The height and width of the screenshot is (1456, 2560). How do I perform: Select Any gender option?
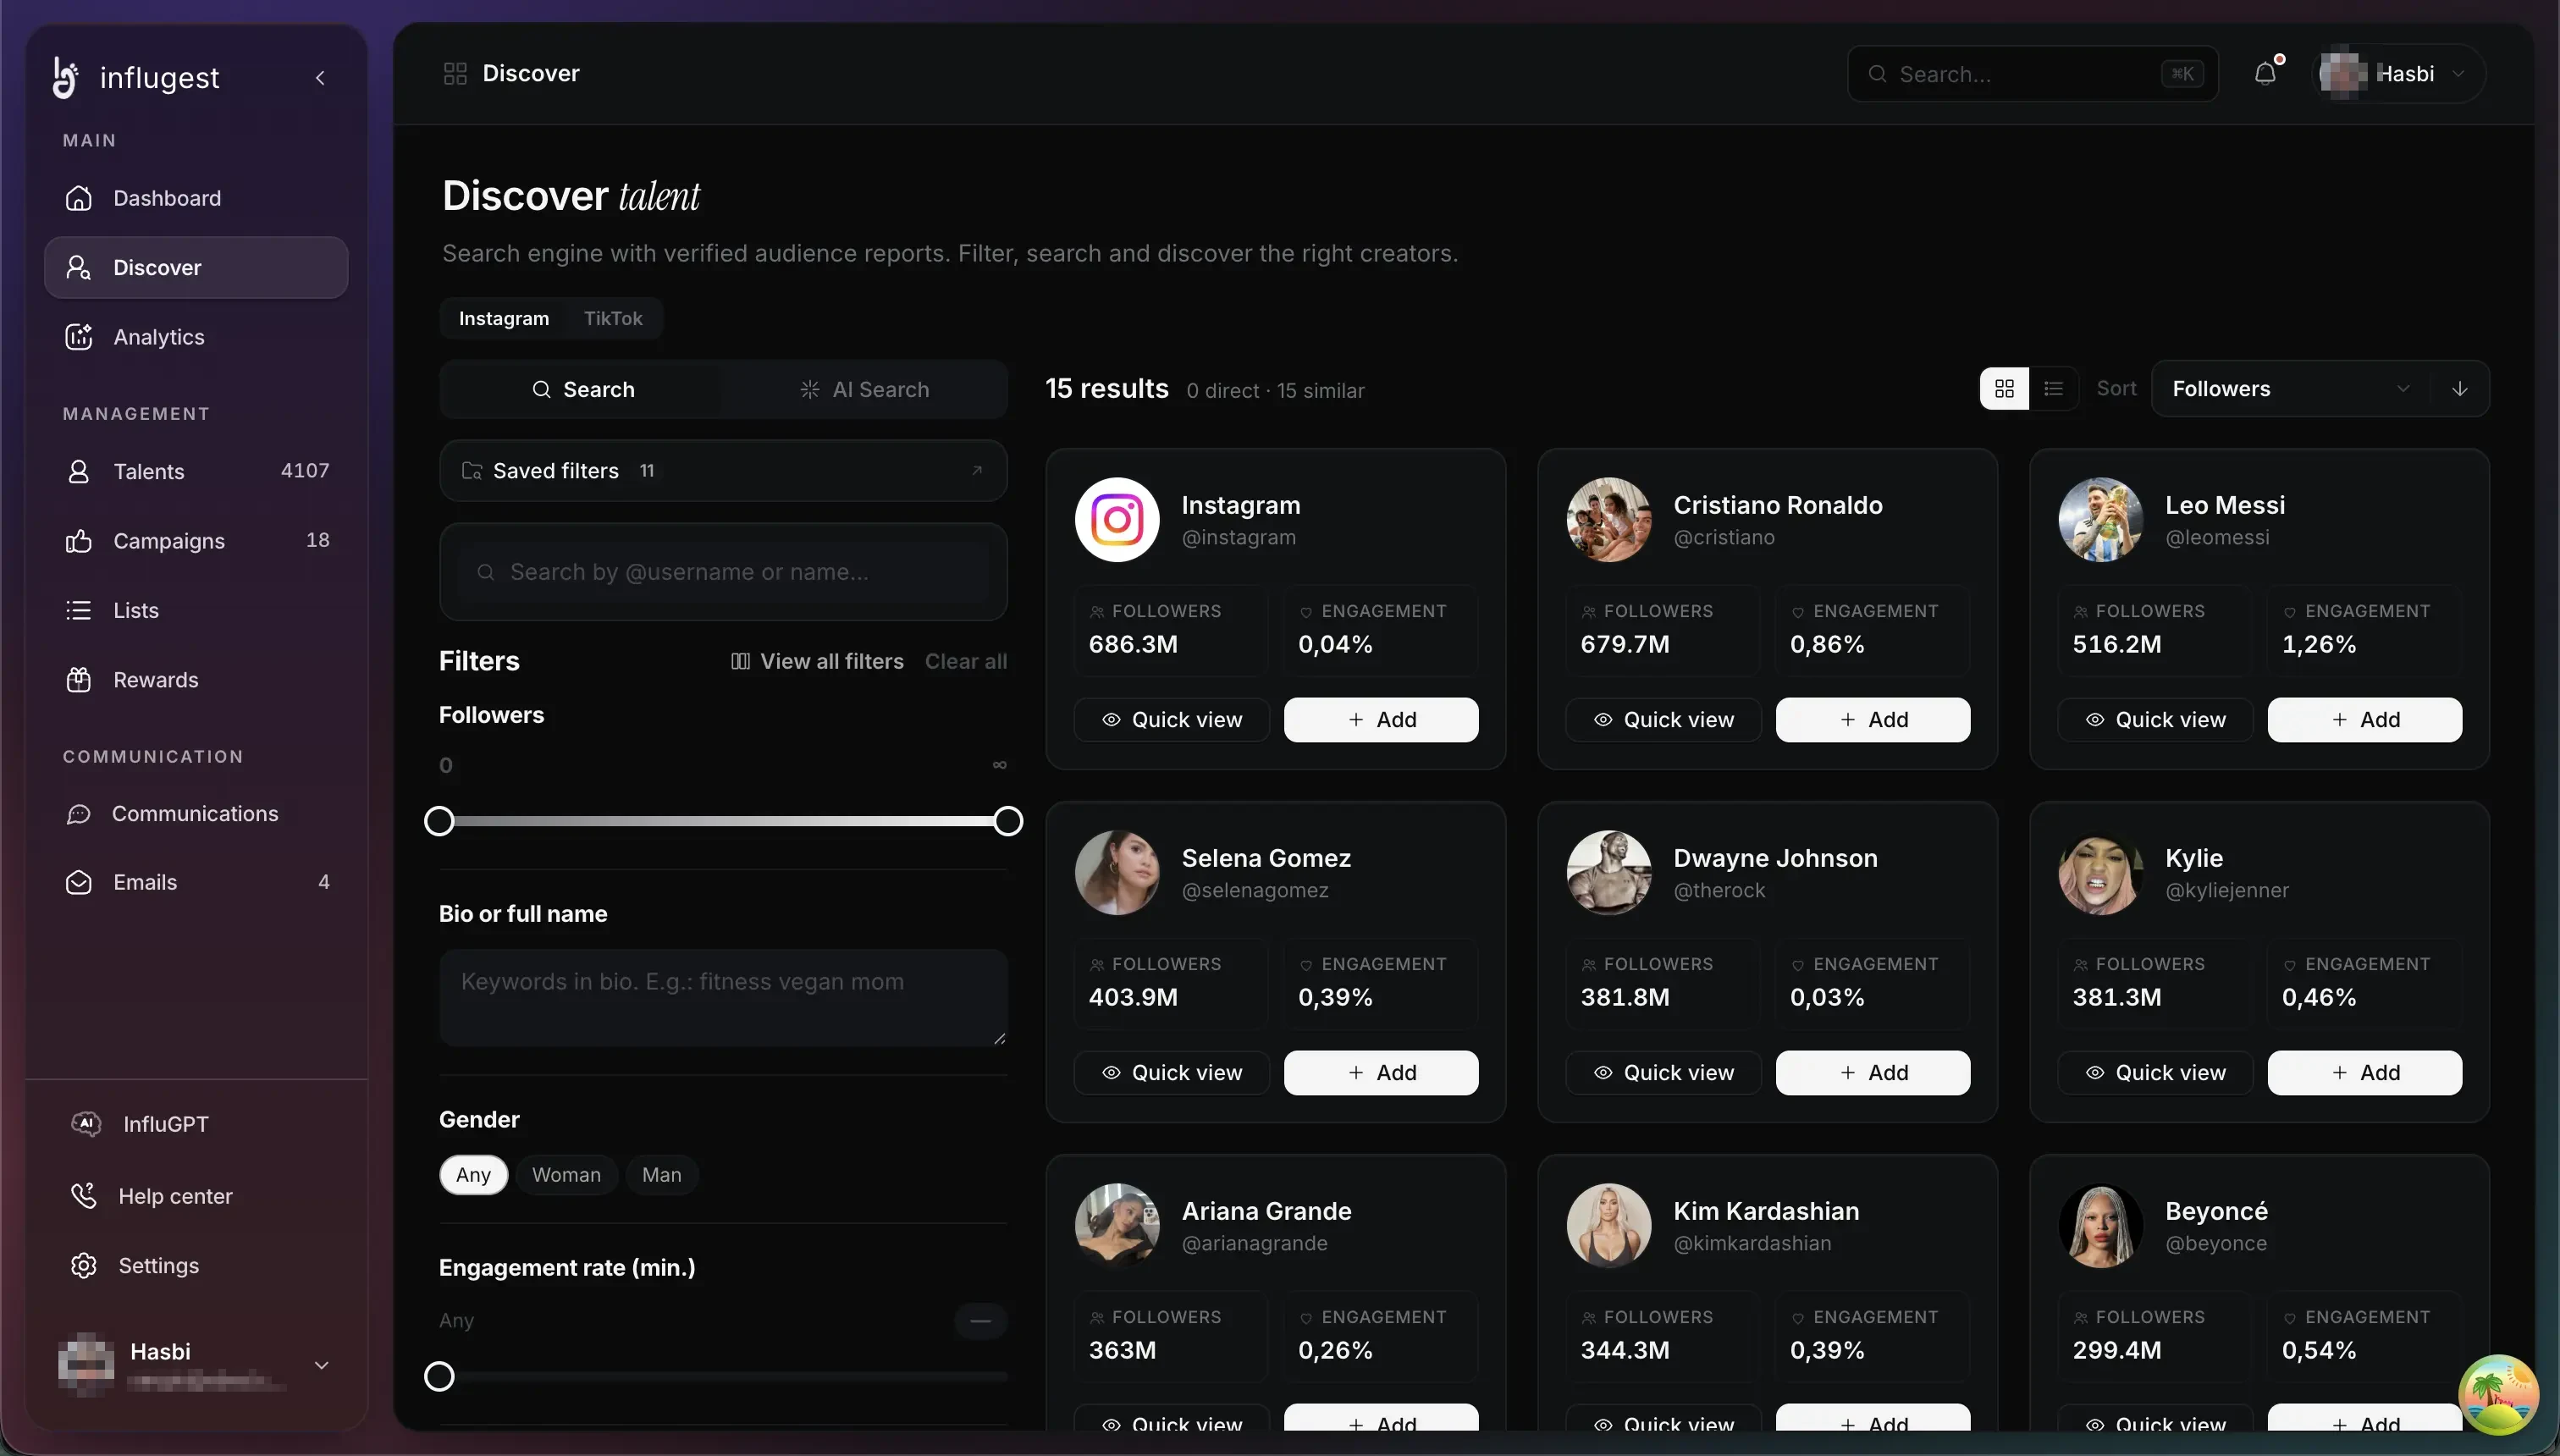[473, 1175]
